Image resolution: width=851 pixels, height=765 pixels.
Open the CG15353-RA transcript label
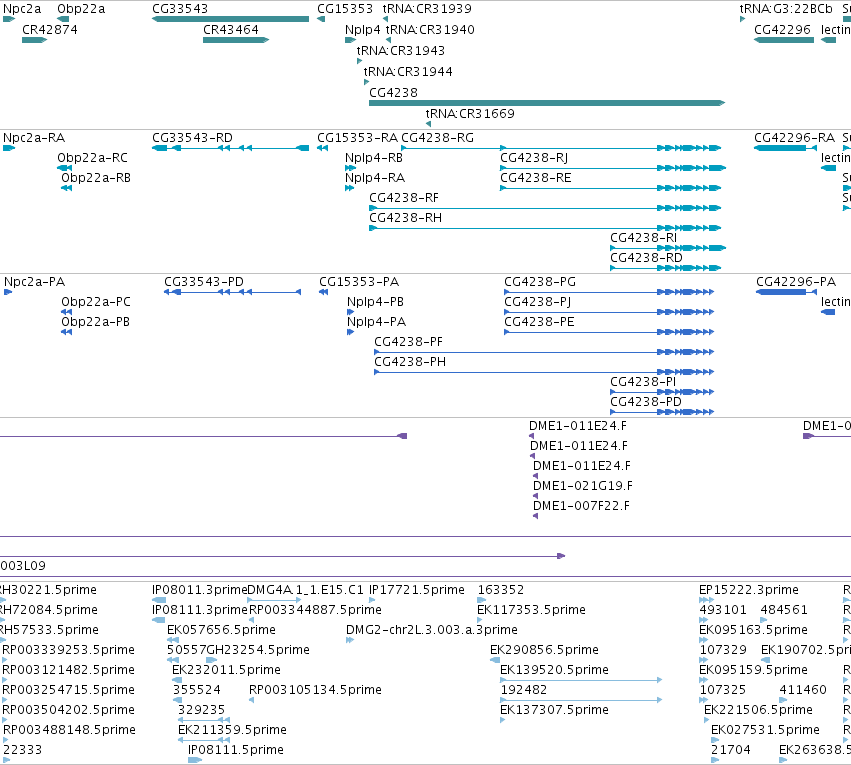pyautogui.click(x=357, y=138)
